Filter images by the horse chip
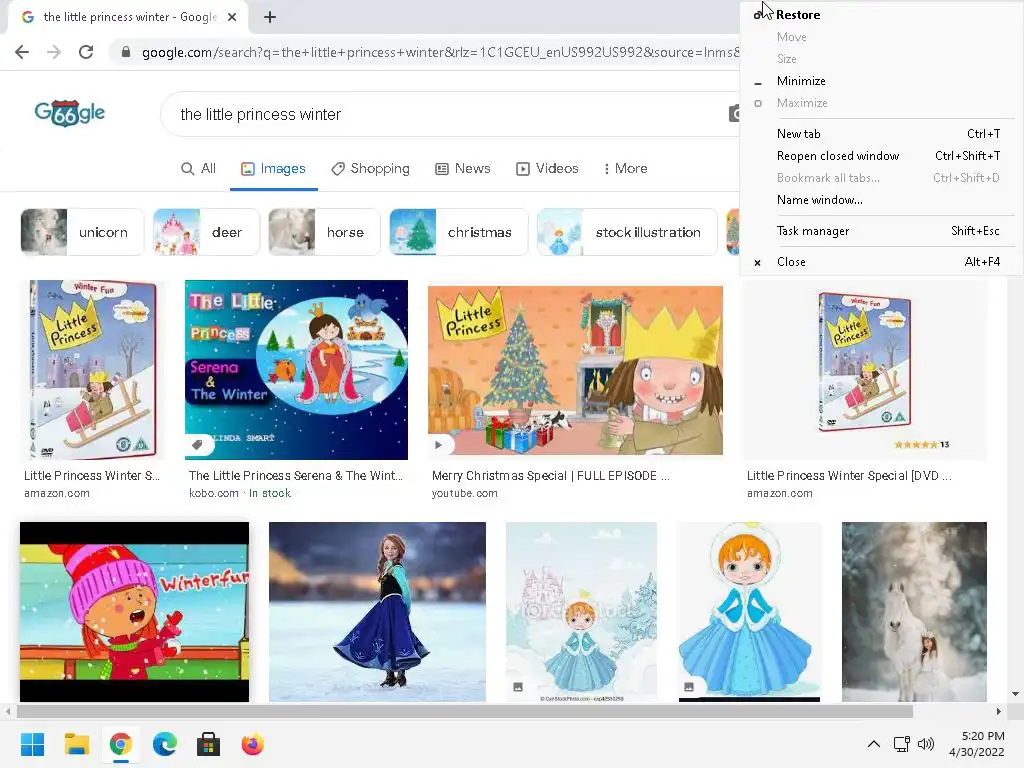The width and height of the screenshot is (1024, 768). coord(325,232)
